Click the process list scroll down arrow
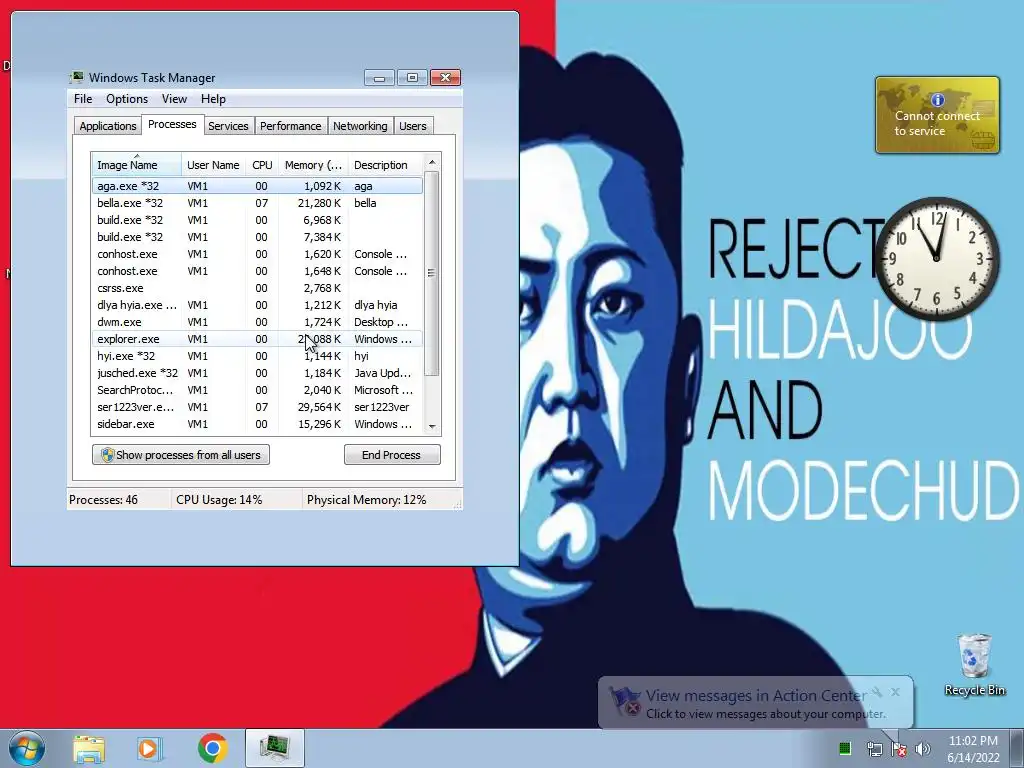This screenshot has width=1024, height=768. (432, 426)
